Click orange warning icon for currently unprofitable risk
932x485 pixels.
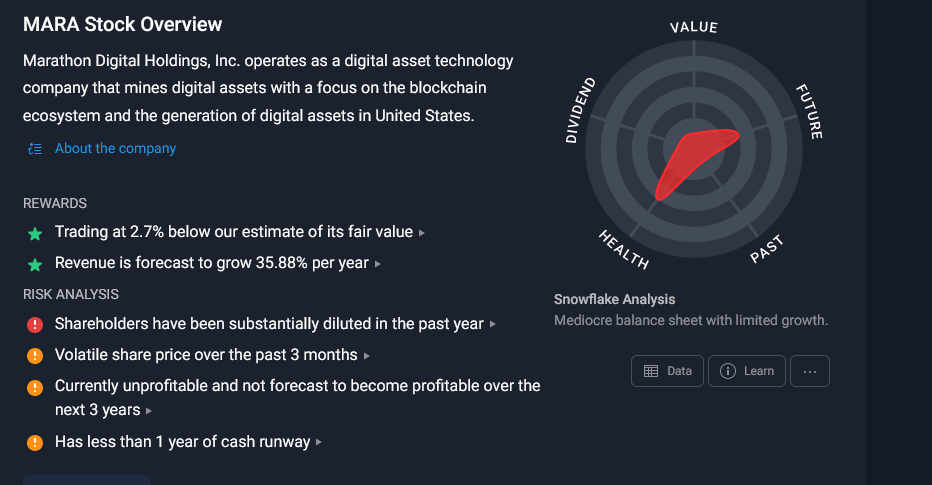click(x=35, y=388)
